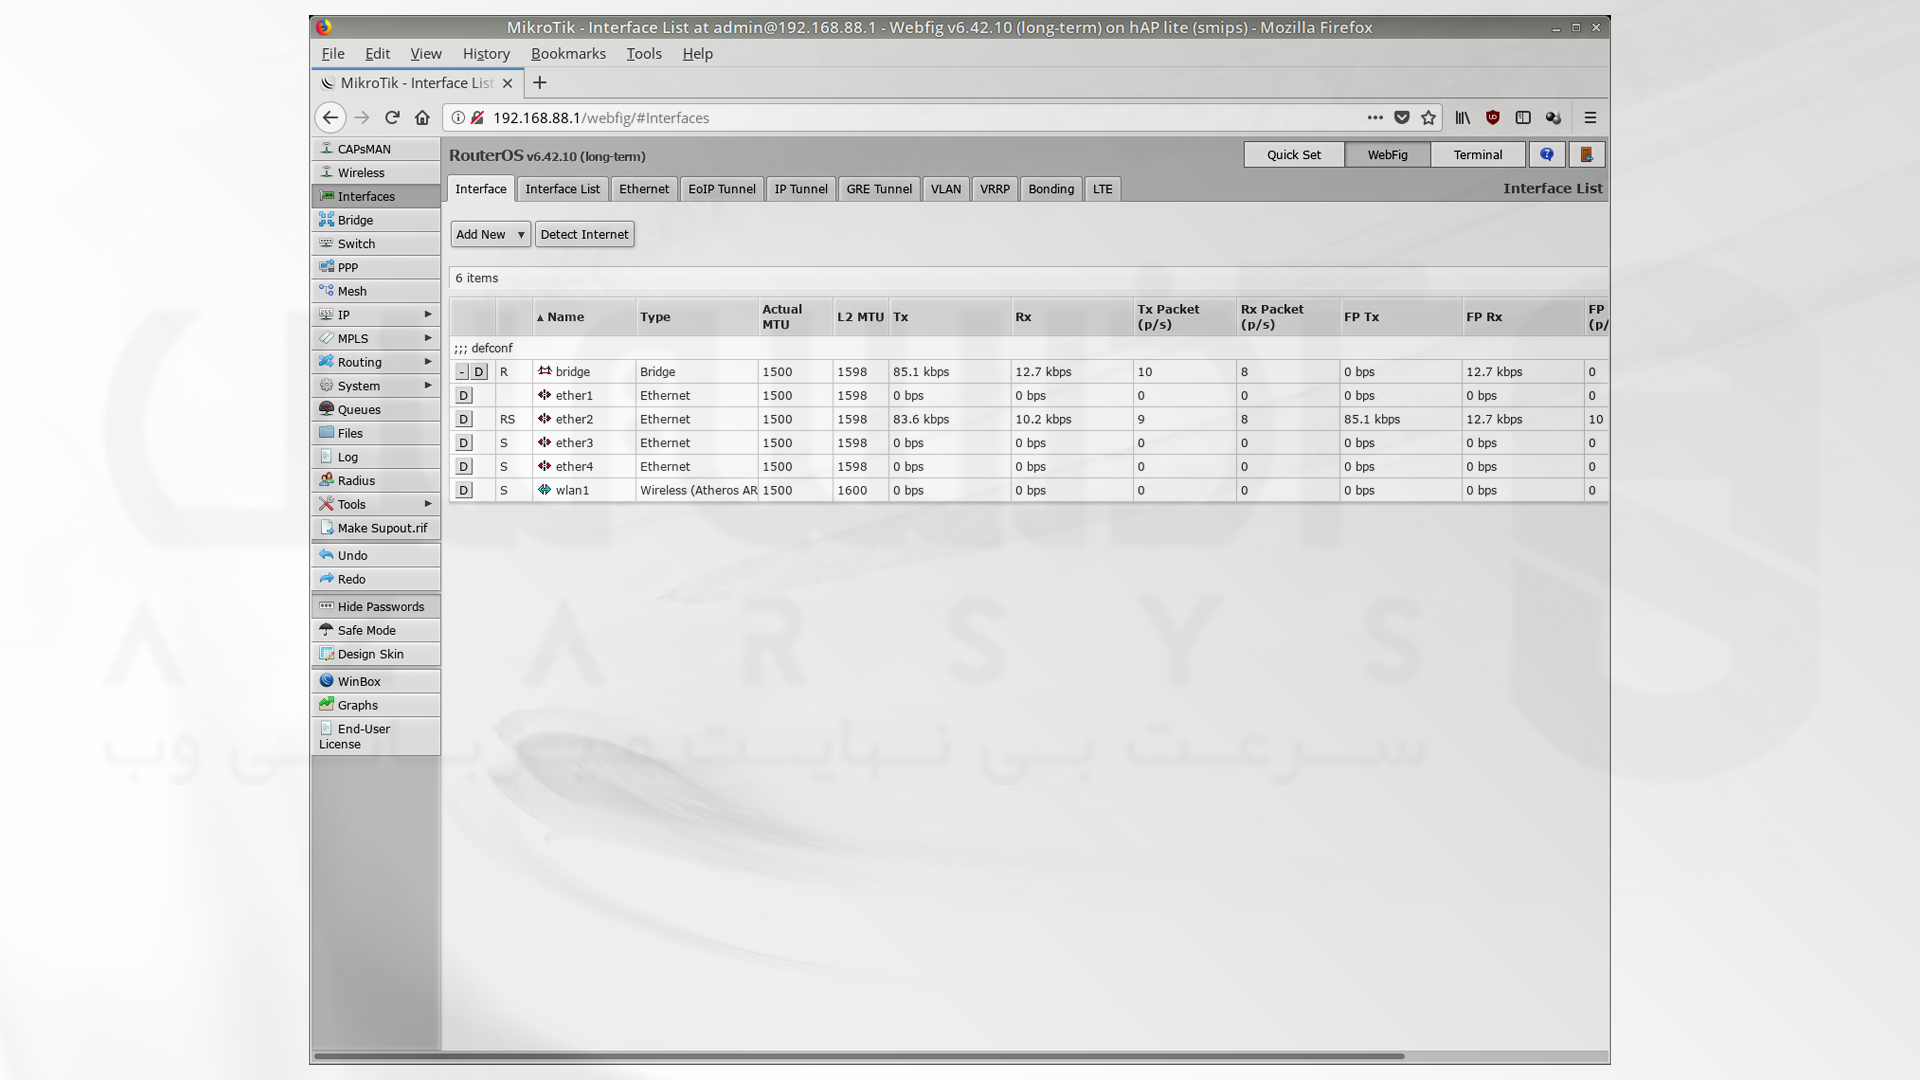This screenshot has height=1080, width=1920.
Task: Expand the System submenu
Action: pos(375,386)
